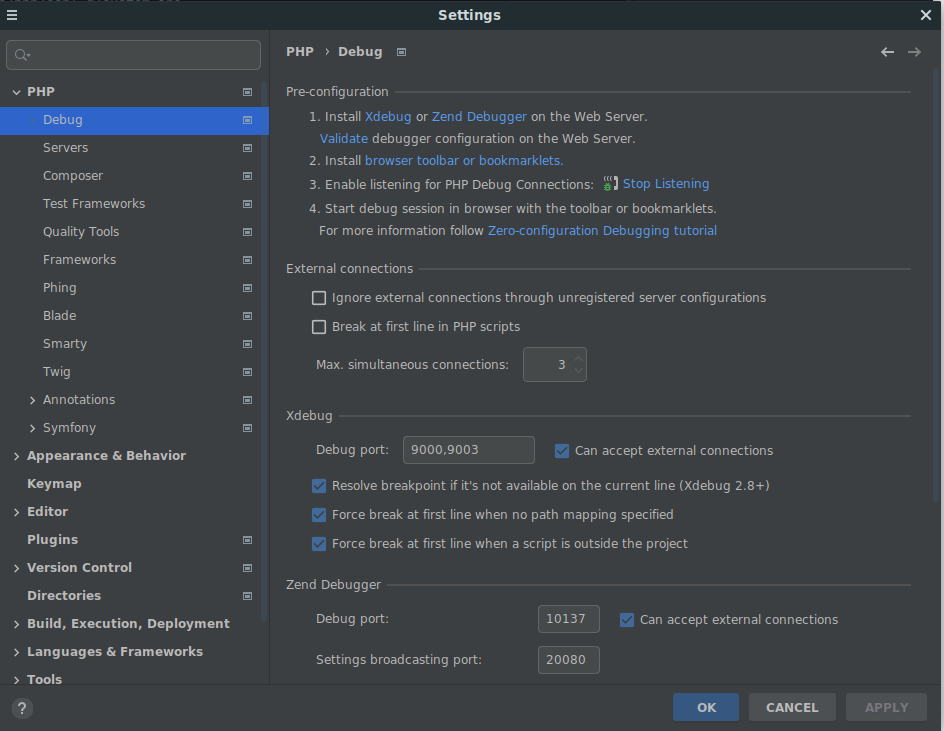Expand the Editor section
This screenshot has height=731, width=944.
(16, 512)
